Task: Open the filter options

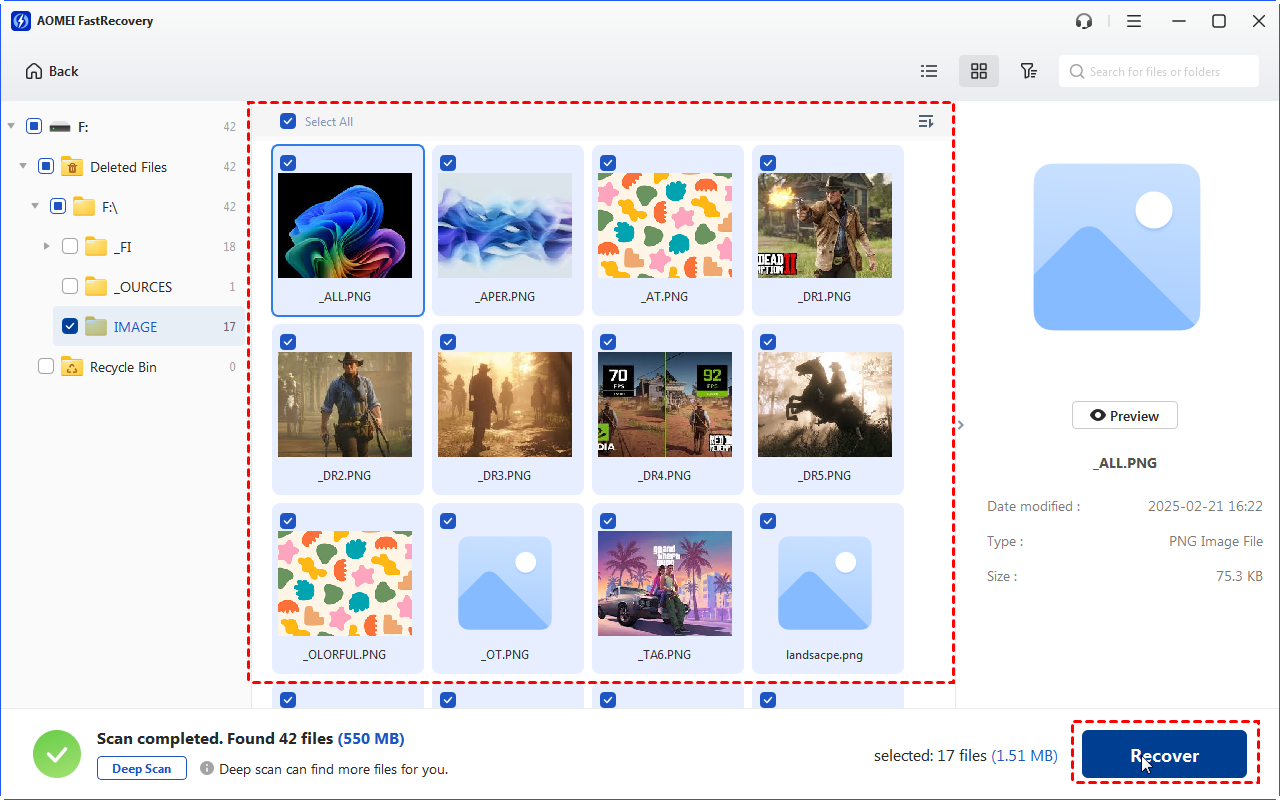Action: click(1028, 71)
